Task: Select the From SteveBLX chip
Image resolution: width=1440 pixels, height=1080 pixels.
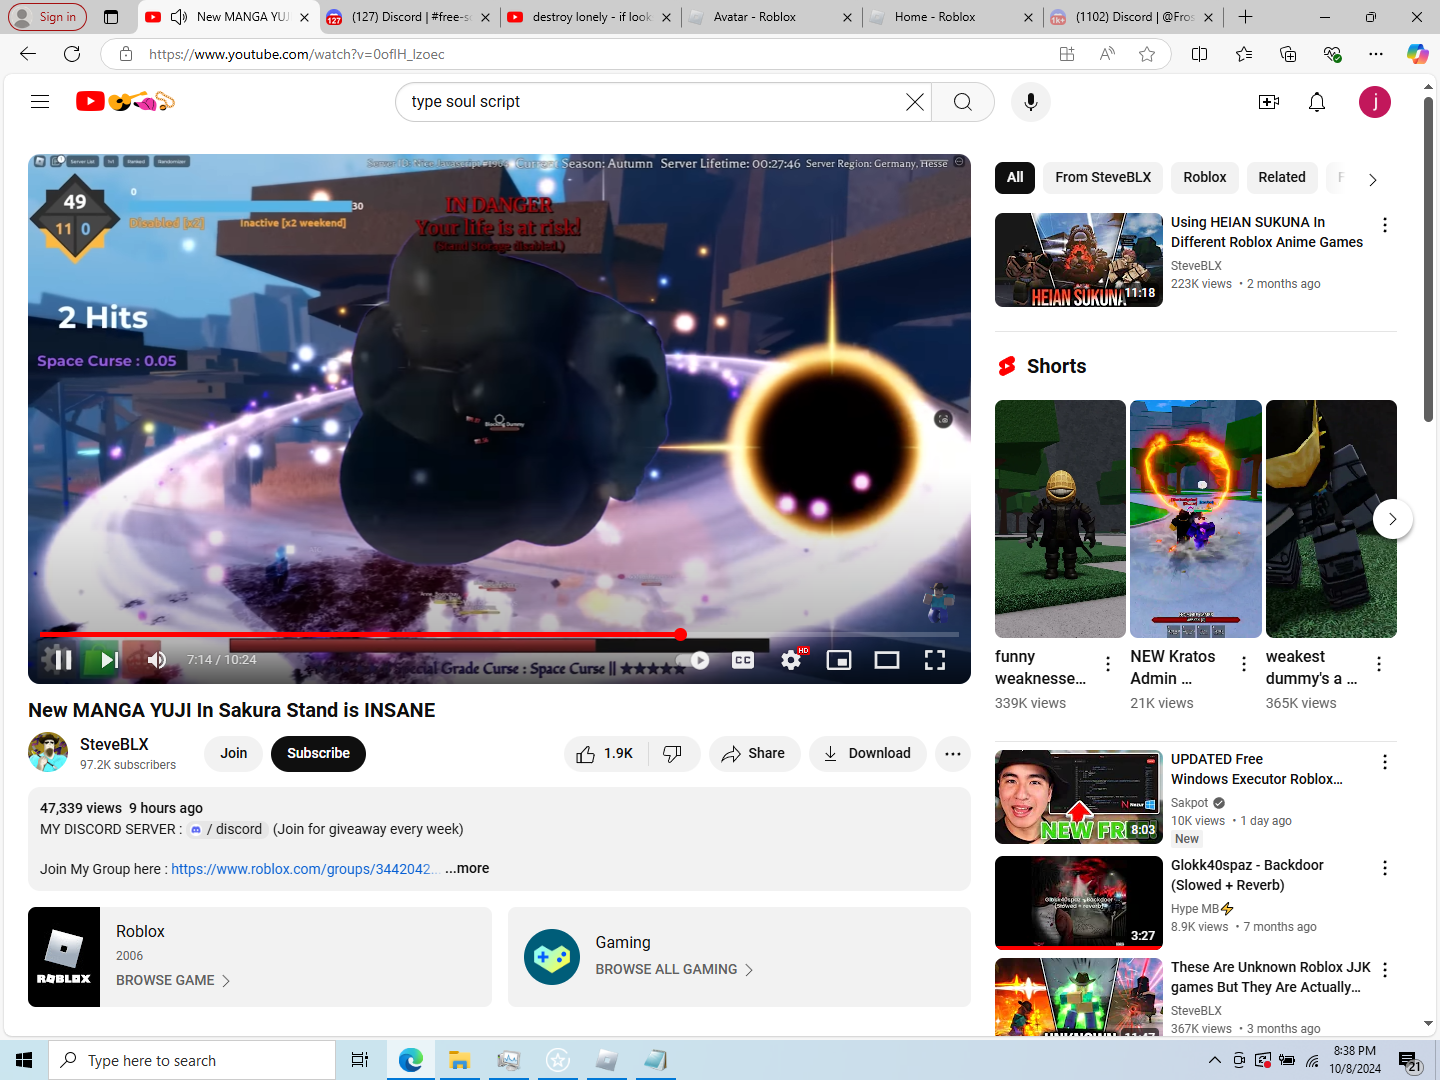Action: click(x=1103, y=177)
